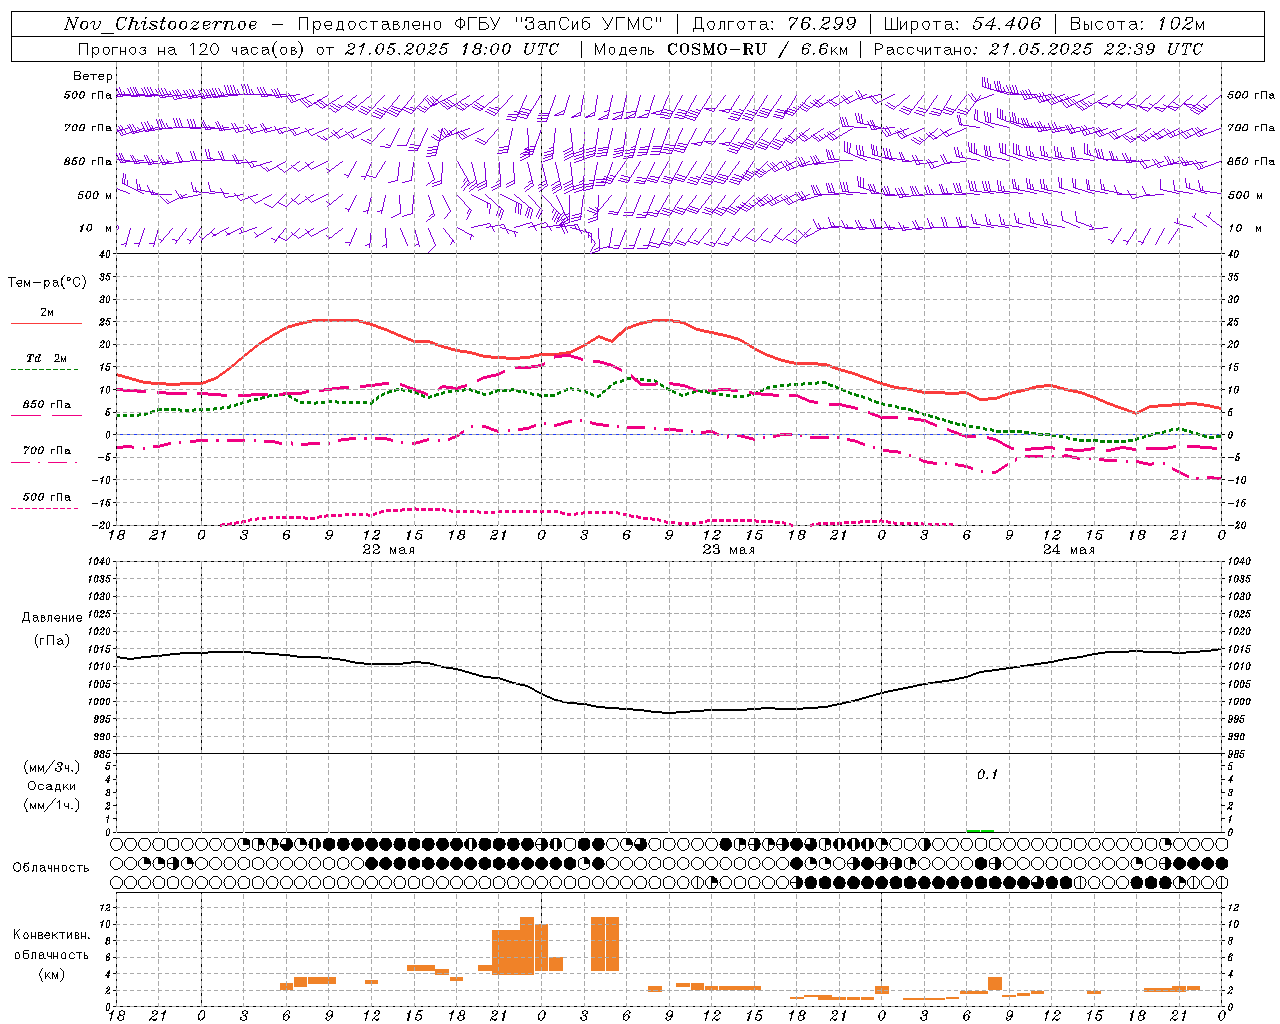Image resolution: width=1280 pixels, height=1024 pixels.
Task: Click the 24 мая date label
Action: tap(1069, 550)
